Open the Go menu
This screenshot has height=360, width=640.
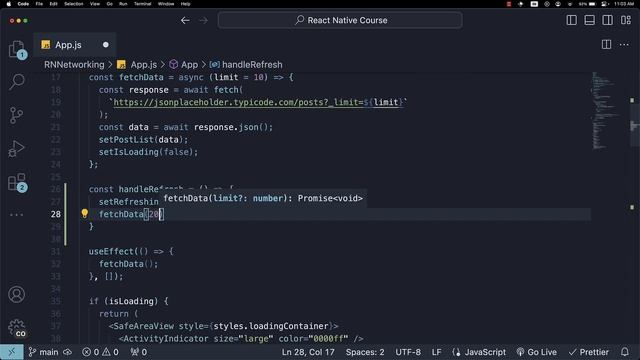[x=109, y=4]
